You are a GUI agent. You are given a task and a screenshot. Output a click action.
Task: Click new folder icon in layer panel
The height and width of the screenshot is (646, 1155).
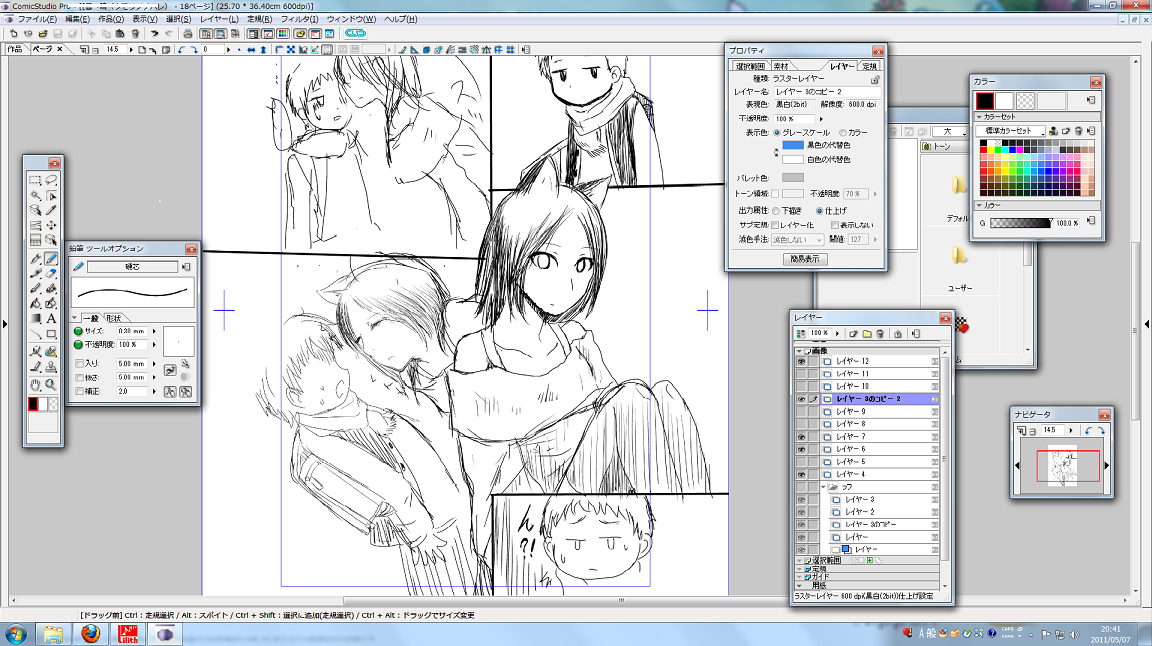coord(866,334)
